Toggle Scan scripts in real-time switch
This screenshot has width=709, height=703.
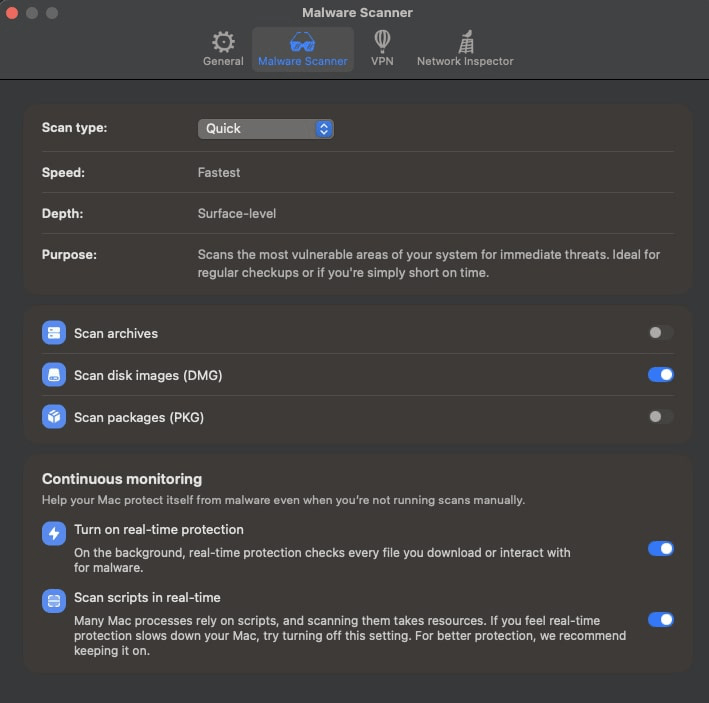(661, 619)
